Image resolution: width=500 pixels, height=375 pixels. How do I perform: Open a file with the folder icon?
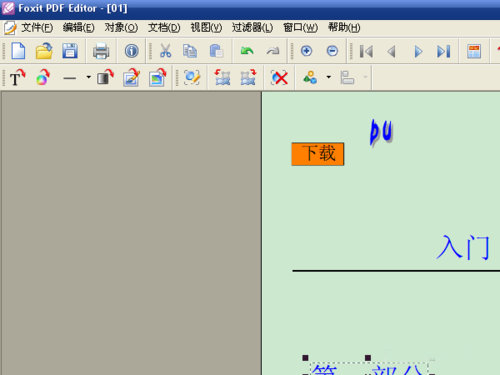coord(44,51)
